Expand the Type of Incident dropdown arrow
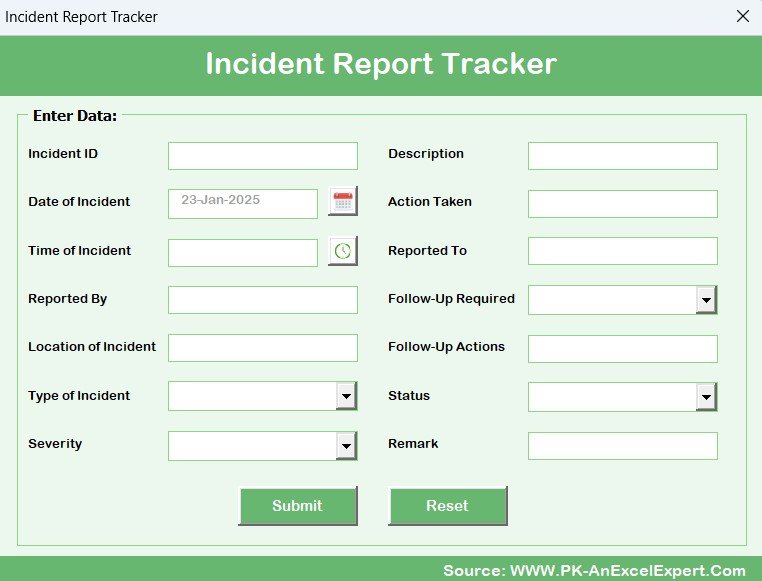This screenshot has width=762, height=581. pos(346,396)
